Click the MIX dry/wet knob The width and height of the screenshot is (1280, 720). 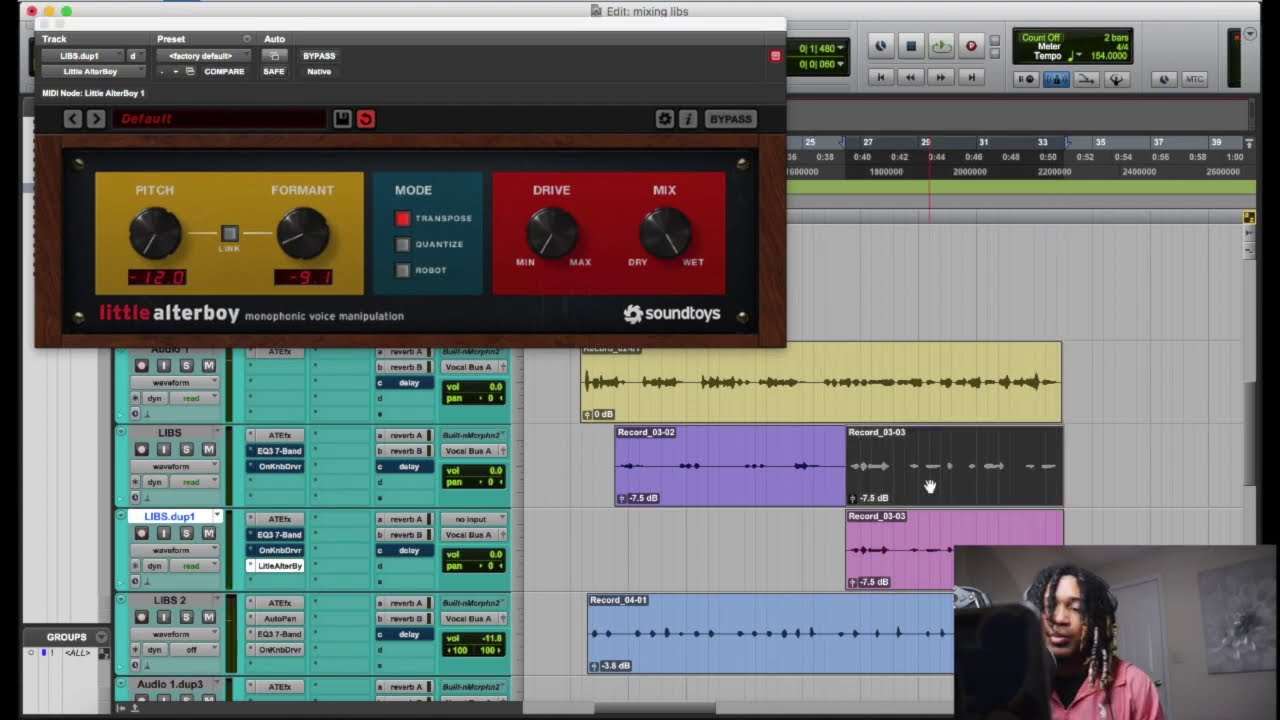point(665,232)
